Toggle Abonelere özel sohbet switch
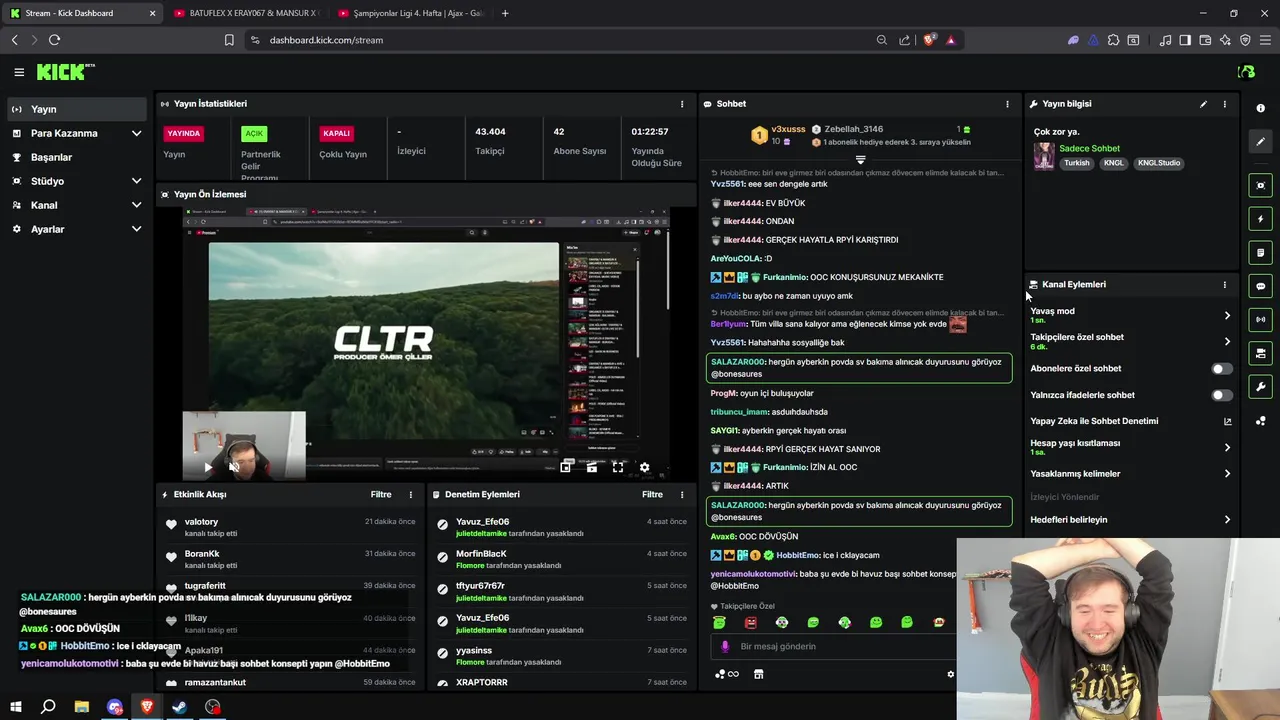Image resolution: width=1280 pixels, height=720 pixels. 1221,369
